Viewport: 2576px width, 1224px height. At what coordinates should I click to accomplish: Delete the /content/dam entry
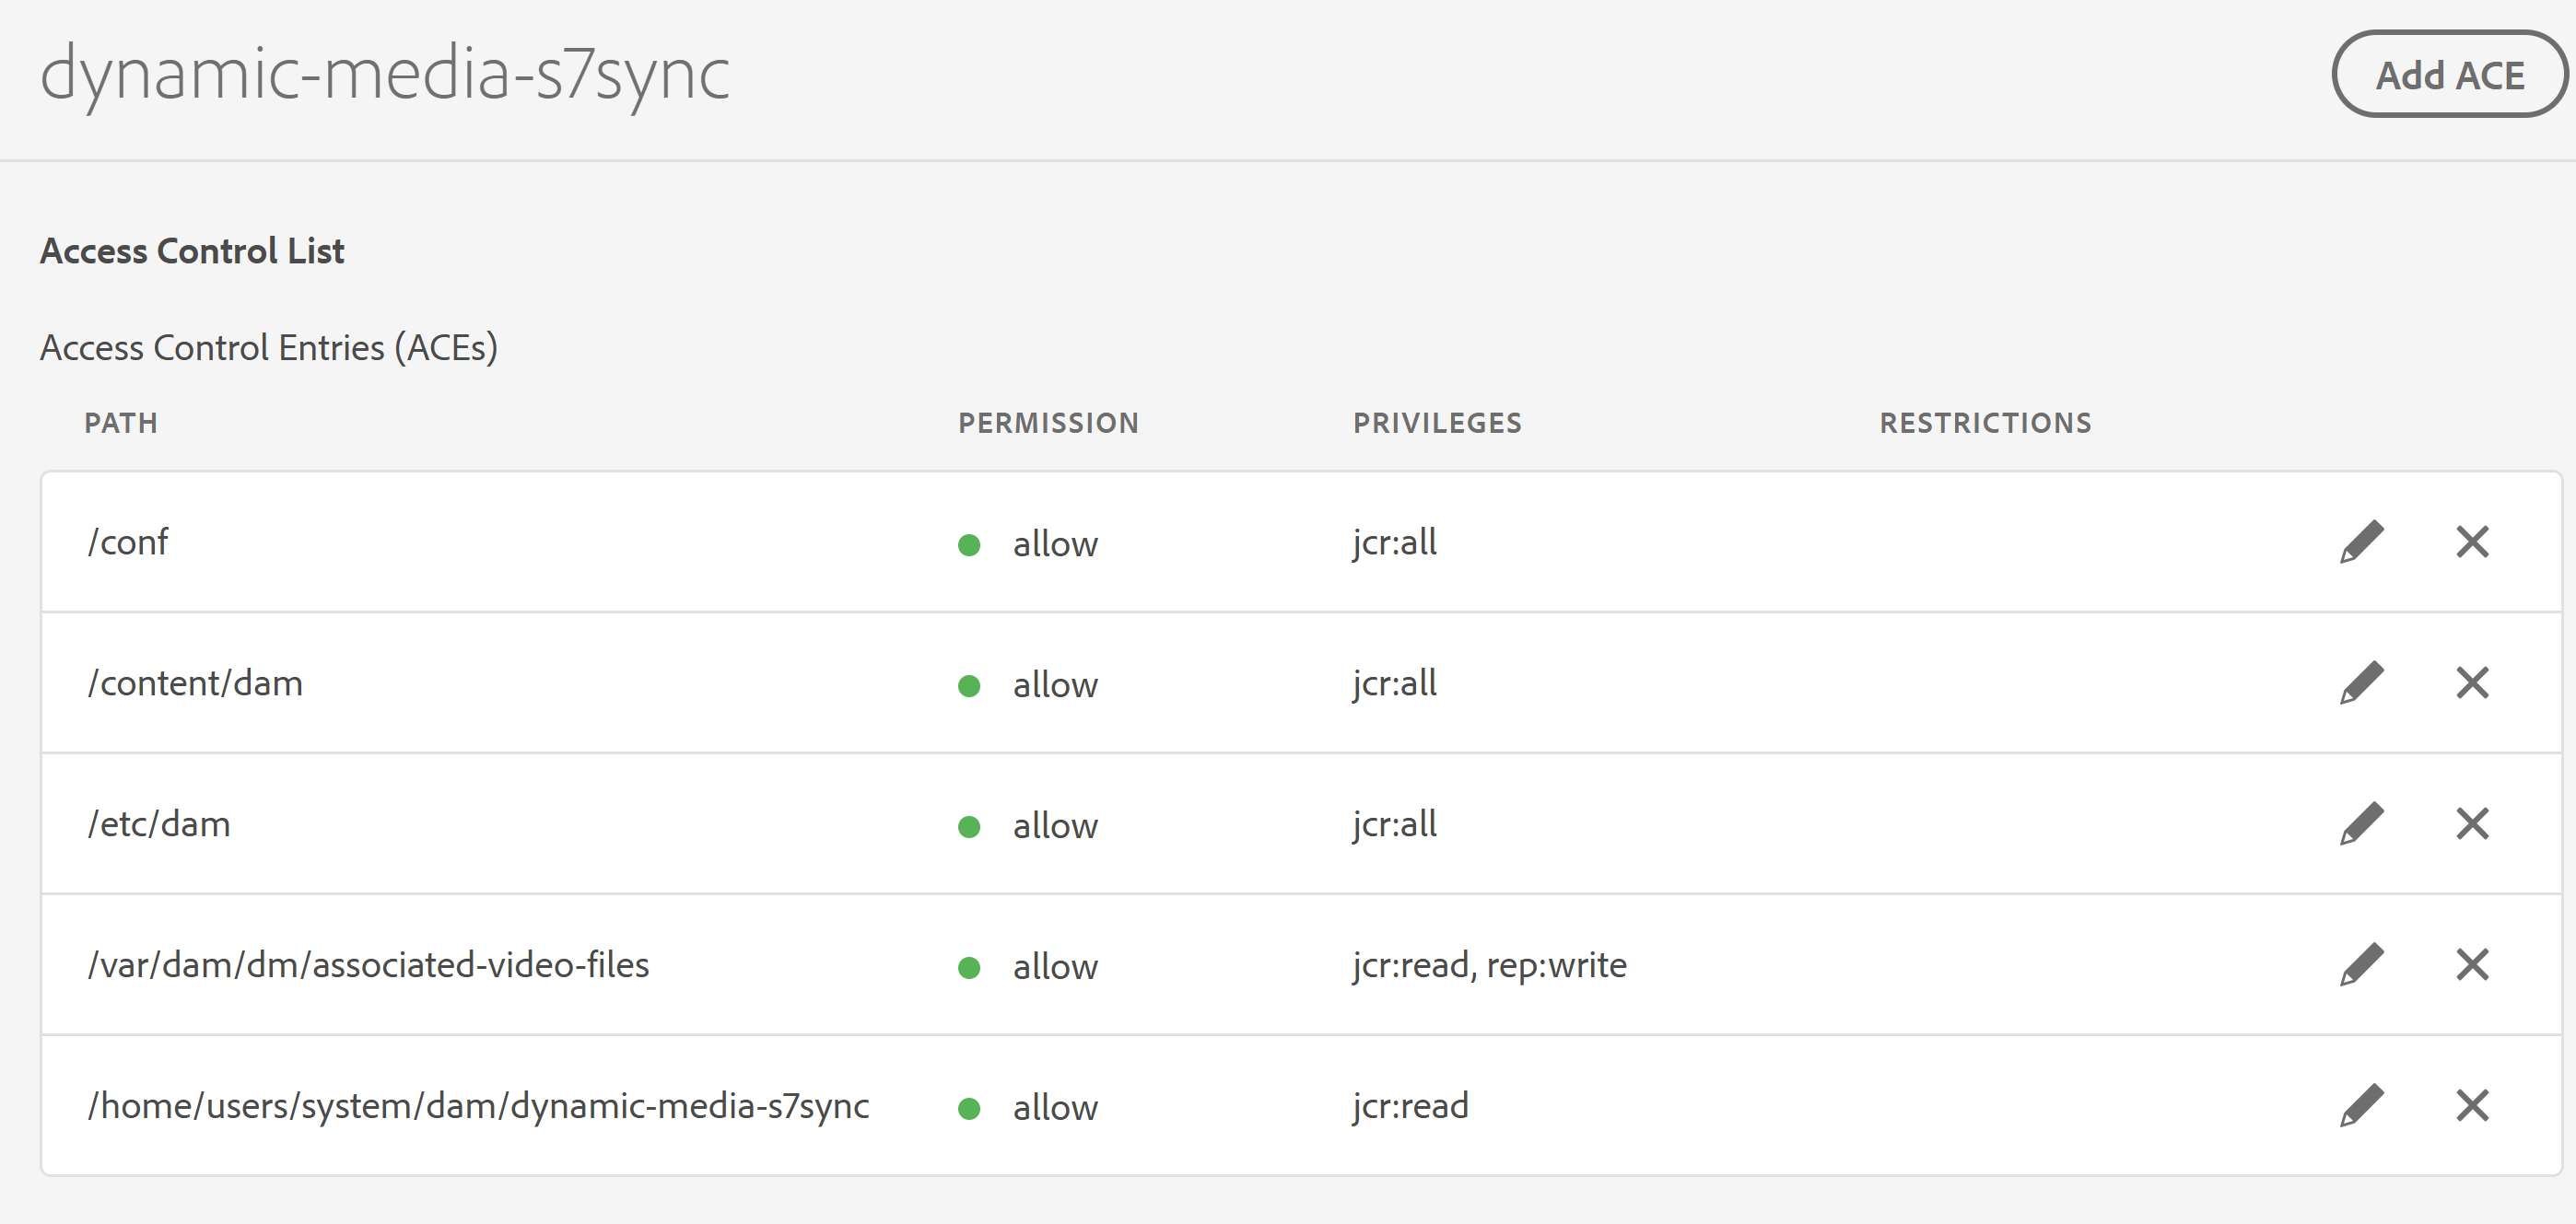pyautogui.click(x=2472, y=682)
